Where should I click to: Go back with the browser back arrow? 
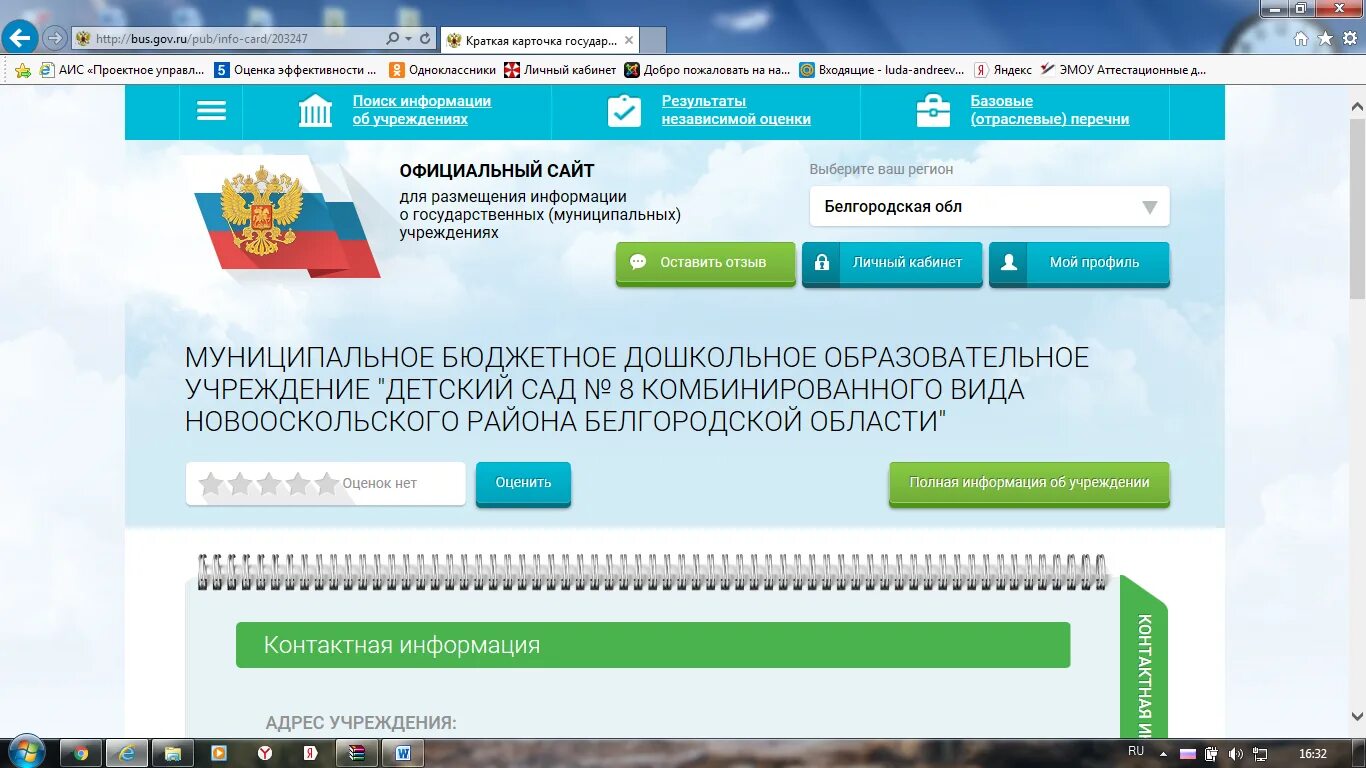pyautogui.click(x=21, y=39)
